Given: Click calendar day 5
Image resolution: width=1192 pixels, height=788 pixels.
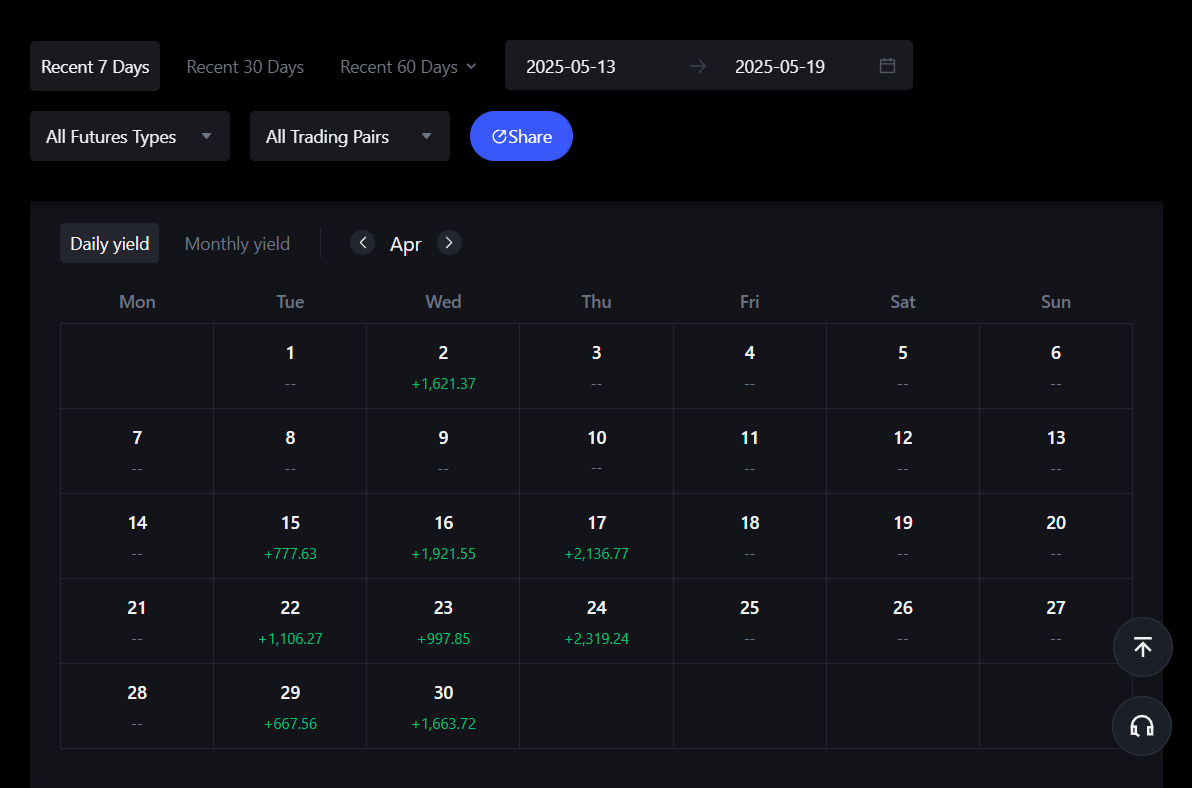Looking at the screenshot, I should click(x=902, y=366).
